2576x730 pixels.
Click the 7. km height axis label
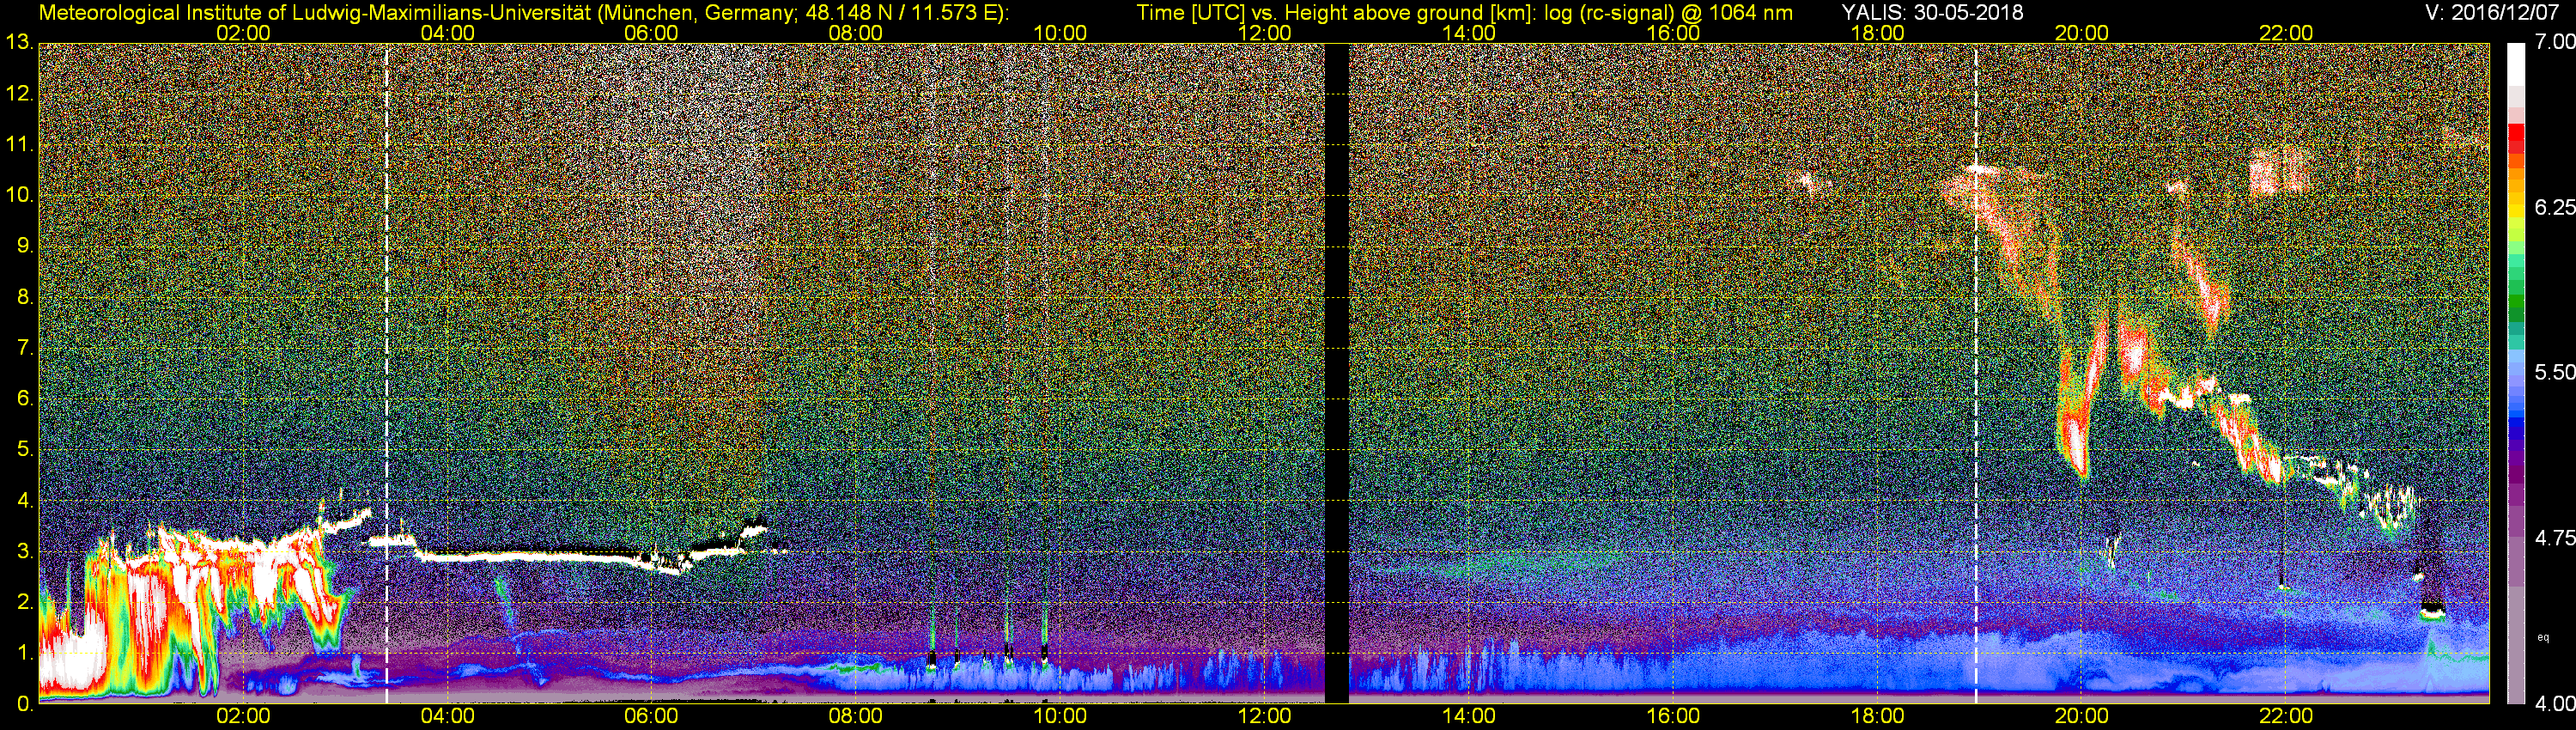click(24, 348)
